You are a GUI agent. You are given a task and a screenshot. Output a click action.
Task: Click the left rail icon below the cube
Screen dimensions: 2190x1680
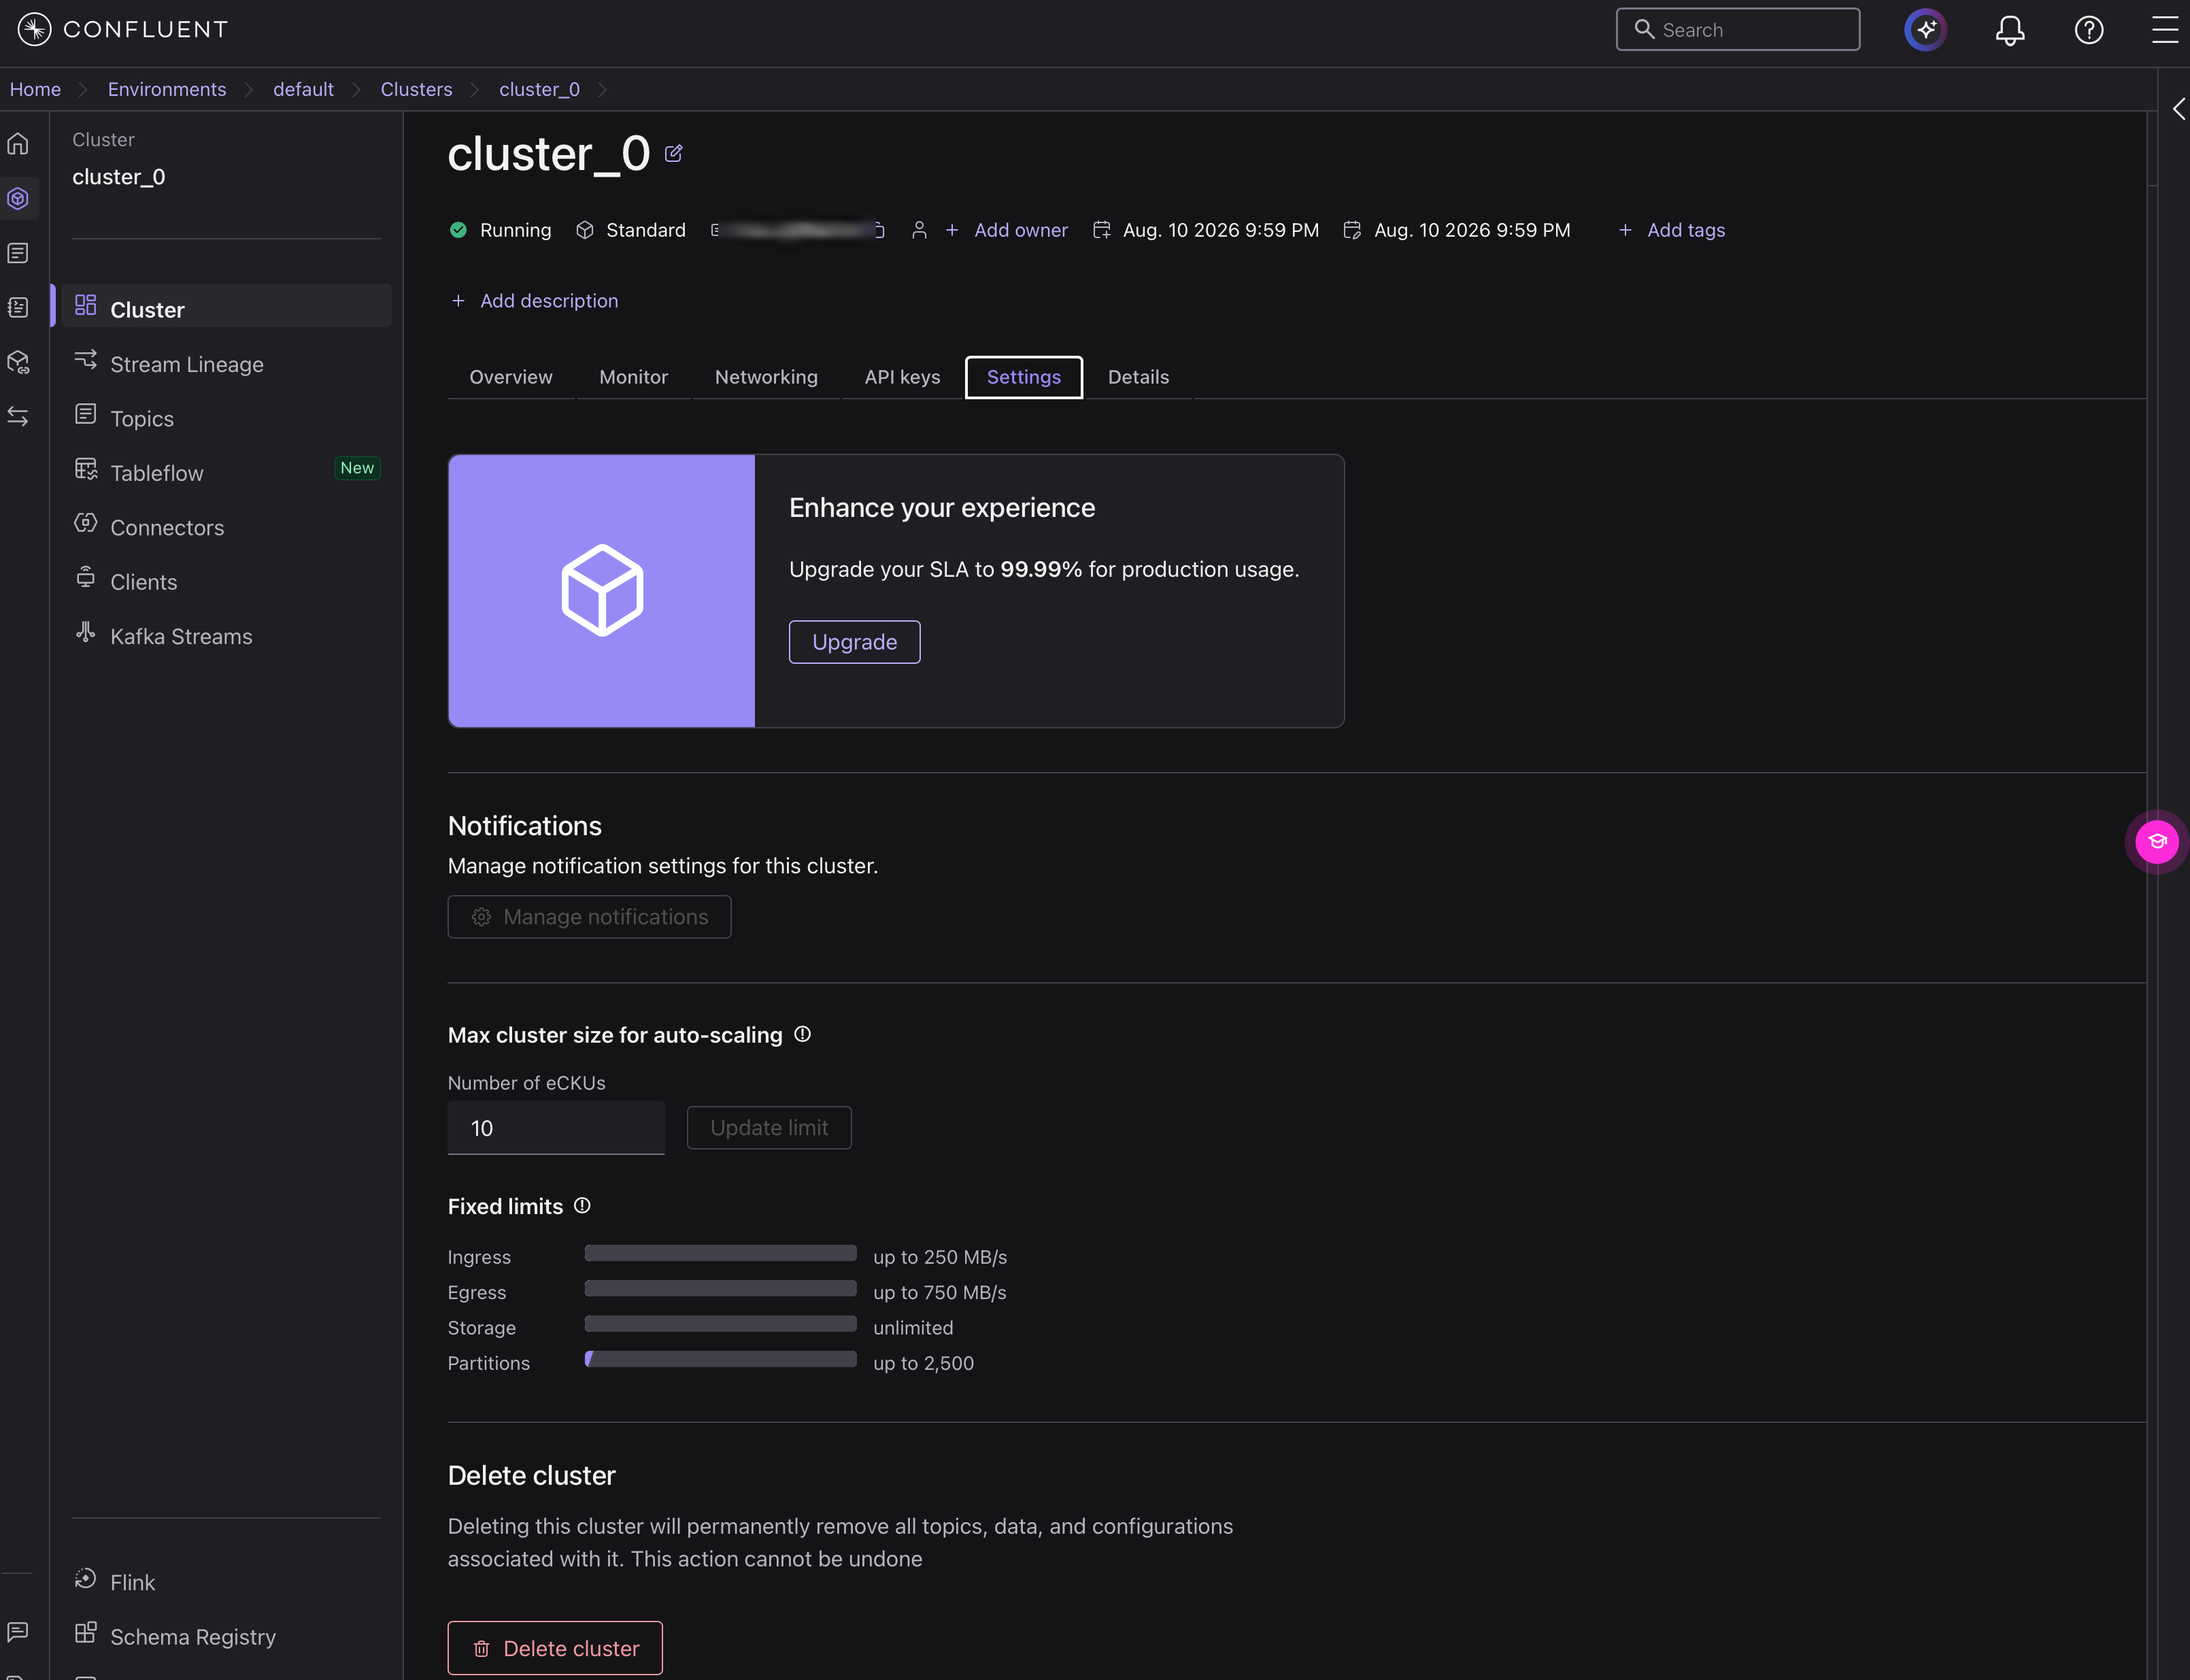[x=18, y=253]
